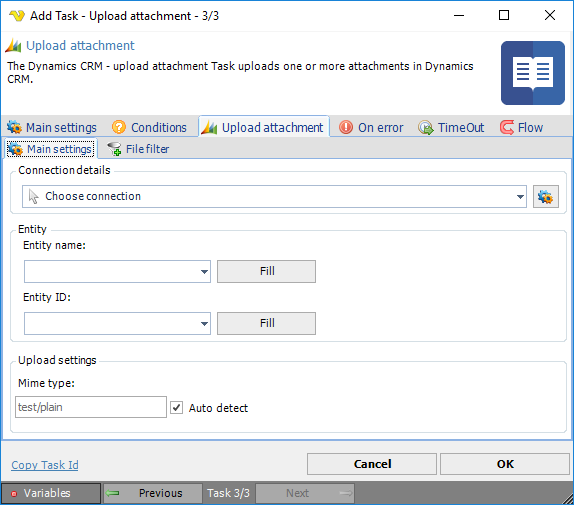
Task: Go to the TimeOut tab
Action: pos(451,127)
